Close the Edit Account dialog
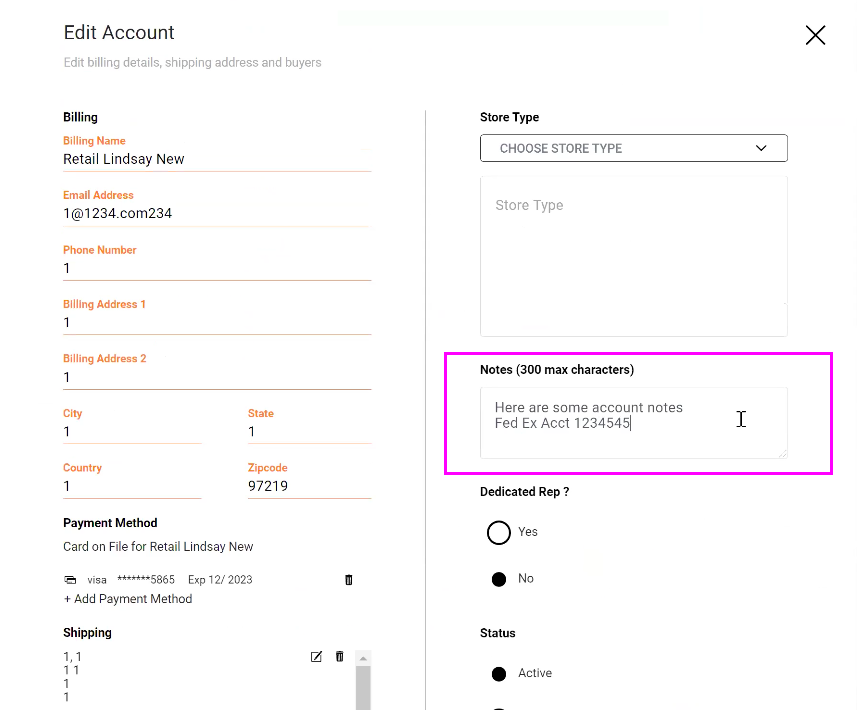857x710 pixels. point(815,36)
